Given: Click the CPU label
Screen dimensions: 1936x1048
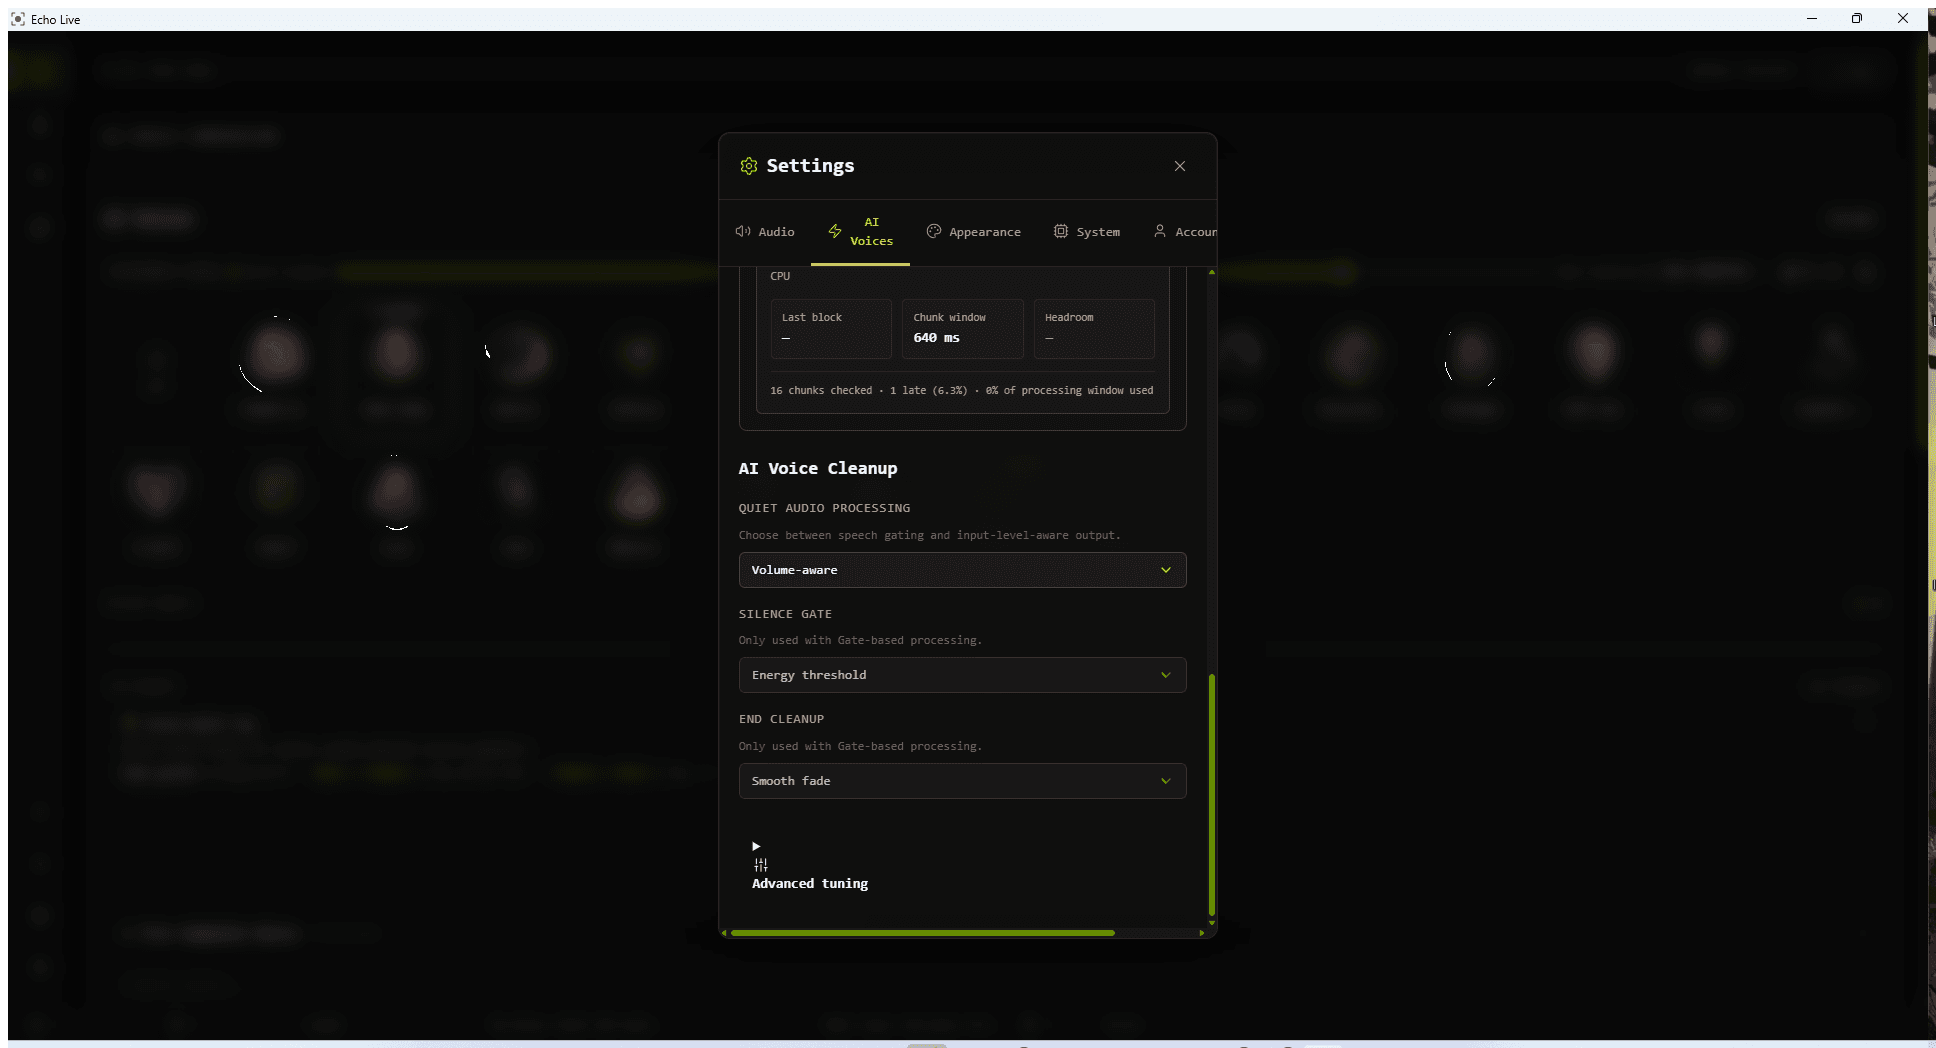Looking at the screenshot, I should [780, 276].
